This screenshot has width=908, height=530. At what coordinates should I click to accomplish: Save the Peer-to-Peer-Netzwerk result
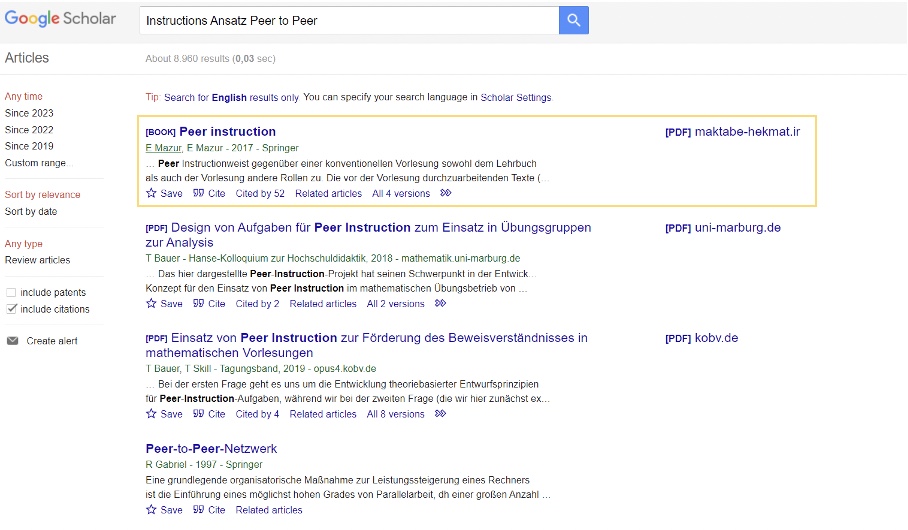pyautogui.click(x=164, y=510)
